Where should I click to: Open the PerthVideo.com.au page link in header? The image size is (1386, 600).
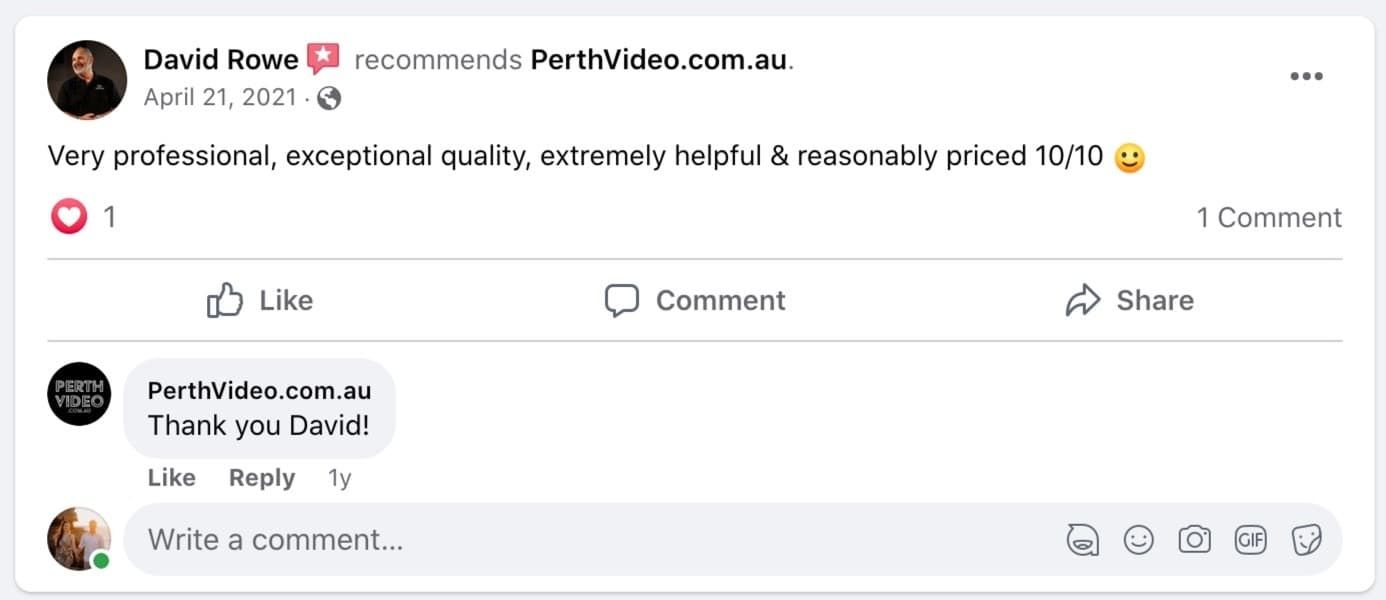point(659,60)
